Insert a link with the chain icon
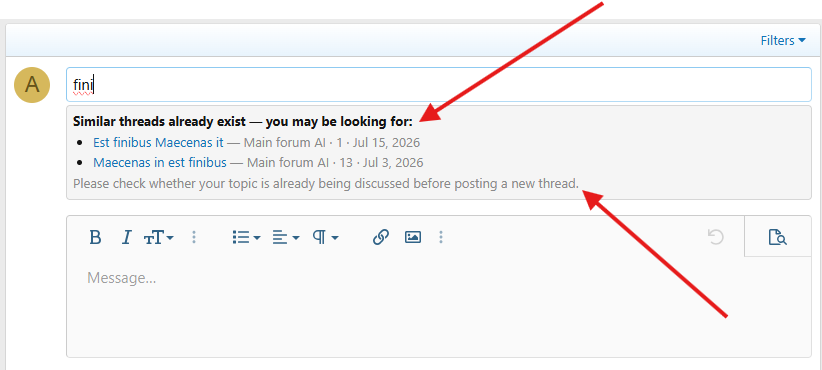Screen dimensions: 822x370 (381, 237)
